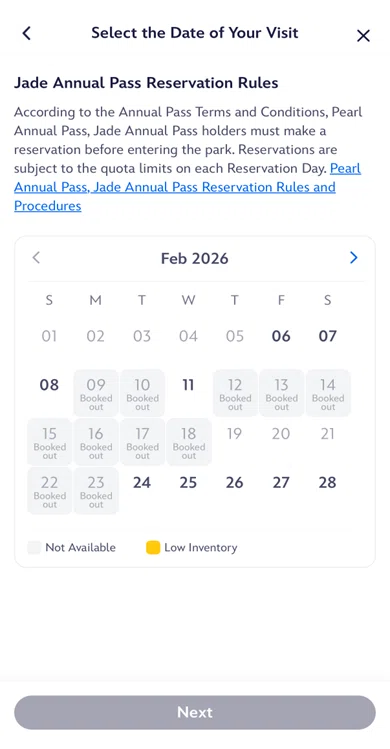Screen dimensions: 390x749
Task: Select February 06 on calendar
Action: coord(281,336)
